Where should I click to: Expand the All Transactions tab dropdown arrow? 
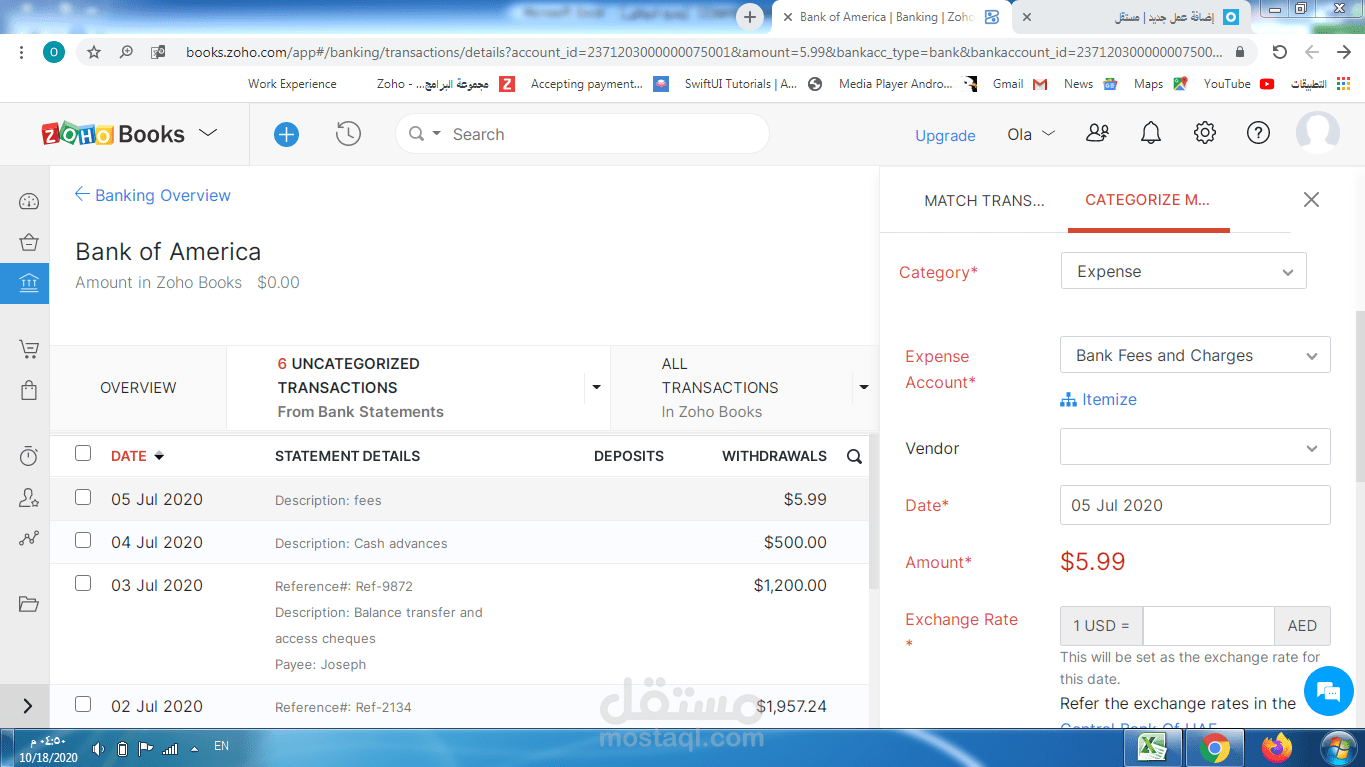(864, 387)
